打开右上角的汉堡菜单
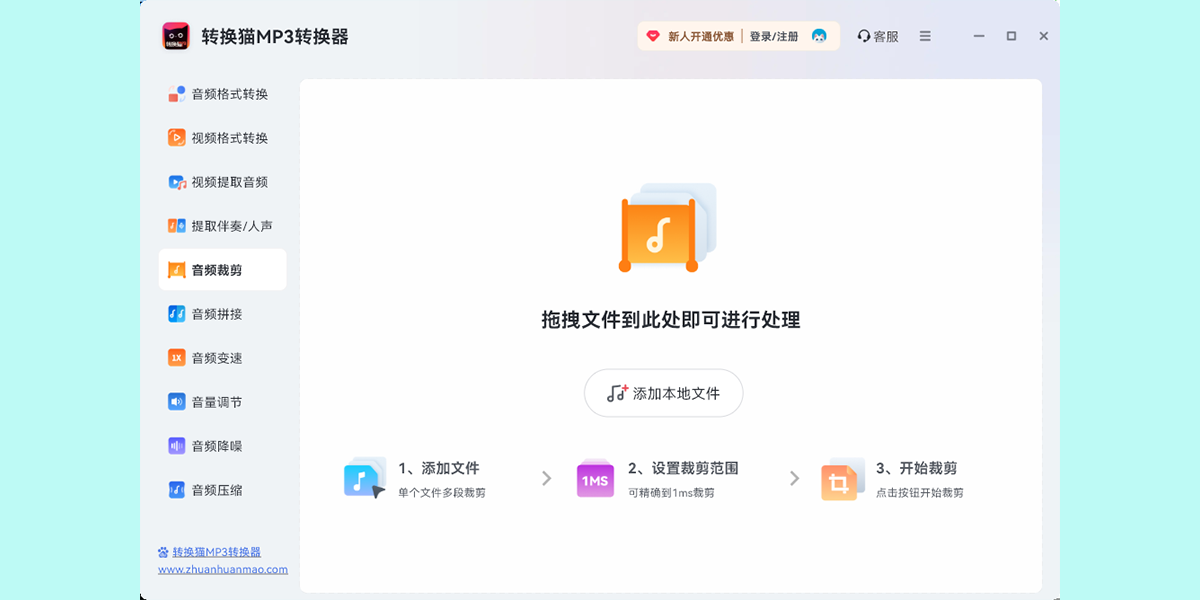 pyautogui.click(x=924, y=35)
